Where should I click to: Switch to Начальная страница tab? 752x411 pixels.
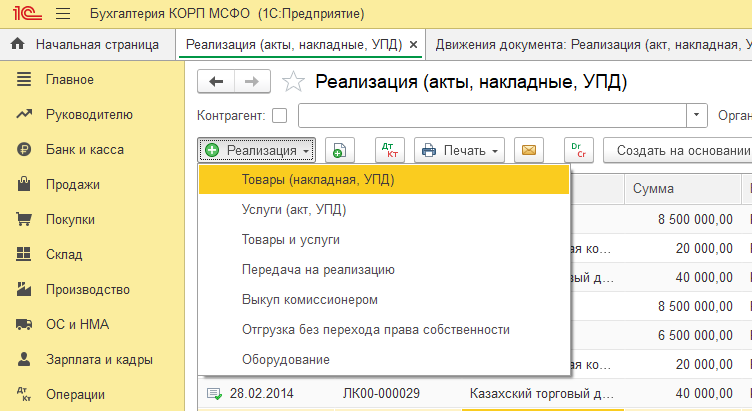click(x=88, y=45)
